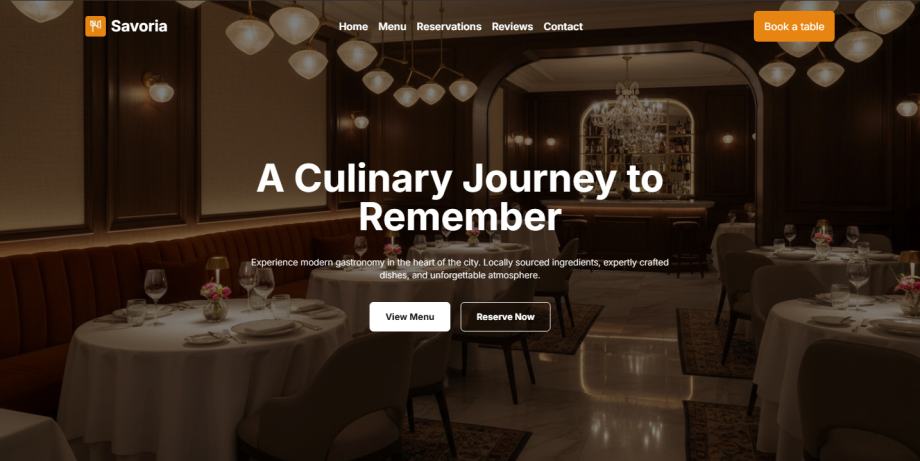
Task: Go to the Home nav link
Action: point(353,26)
